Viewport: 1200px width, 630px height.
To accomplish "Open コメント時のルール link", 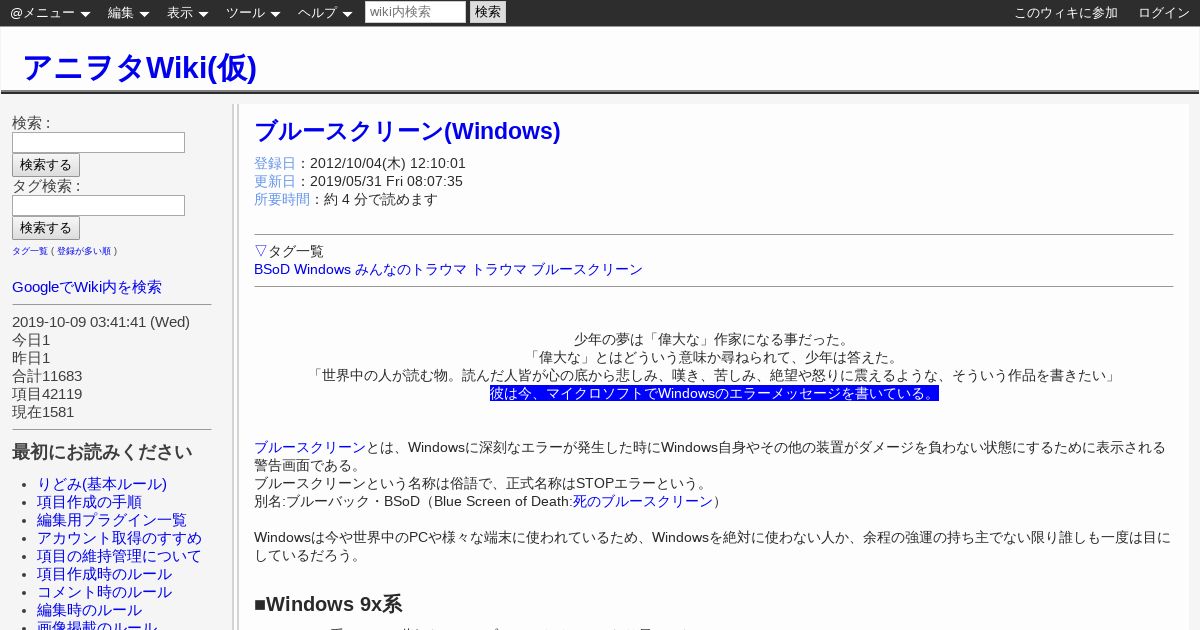I will [104, 592].
